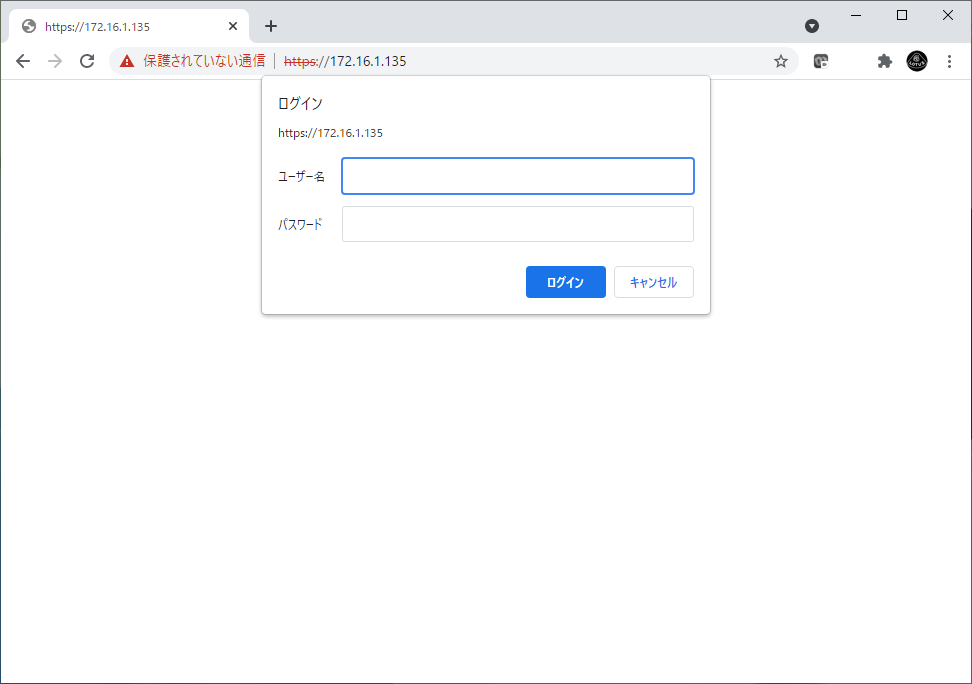Click the forward navigation arrow
This screenshot has width=972, height=684.
pyautogui.click(x=55, y=61)
